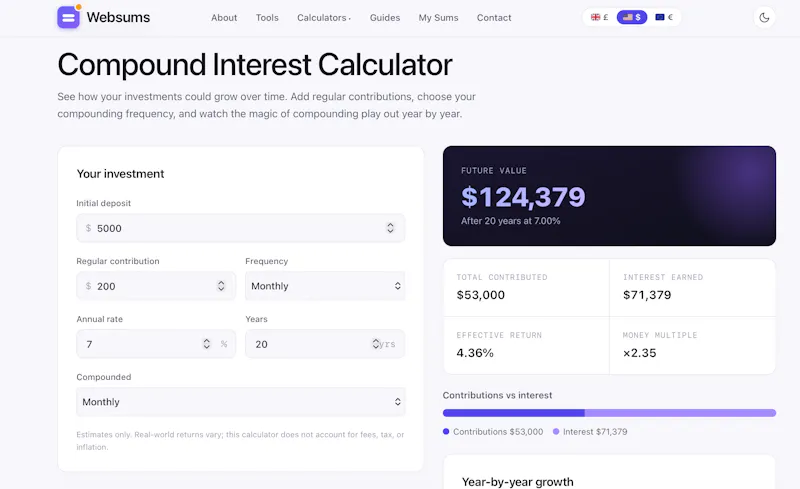Screen dimensions: 800x489
Task: Focus the Initial deposit input field
Action: [241, 228]
